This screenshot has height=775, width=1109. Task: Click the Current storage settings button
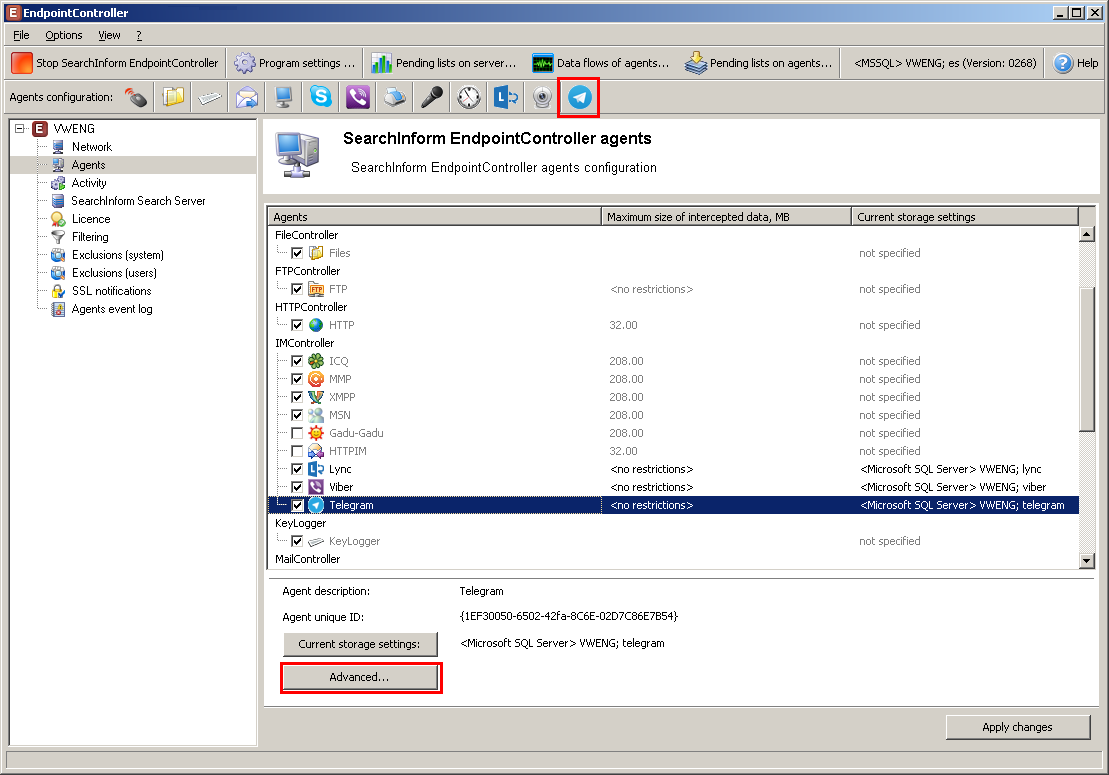click(360, 644)
